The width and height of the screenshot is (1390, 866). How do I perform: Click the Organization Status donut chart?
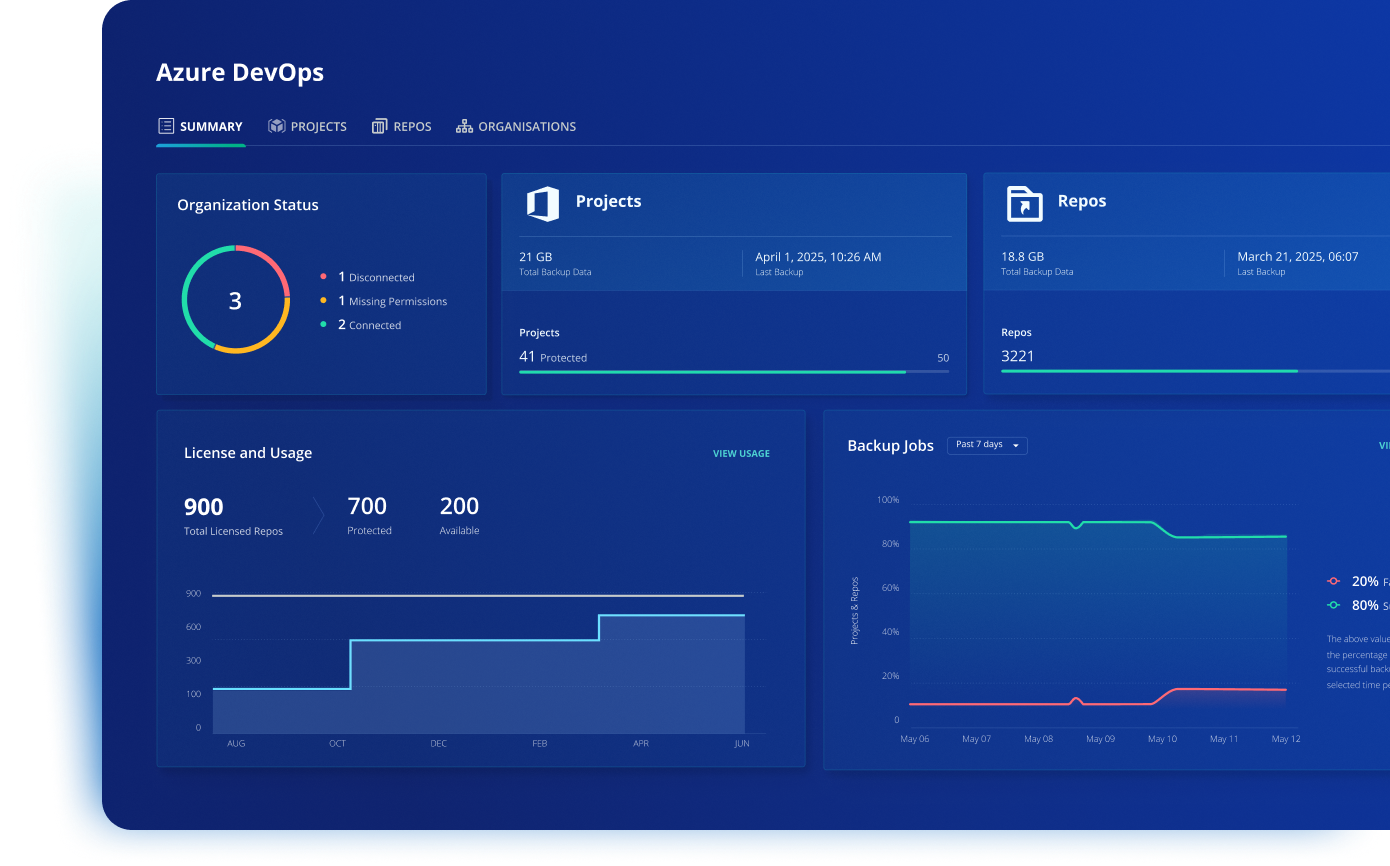(x=235, y=298)
